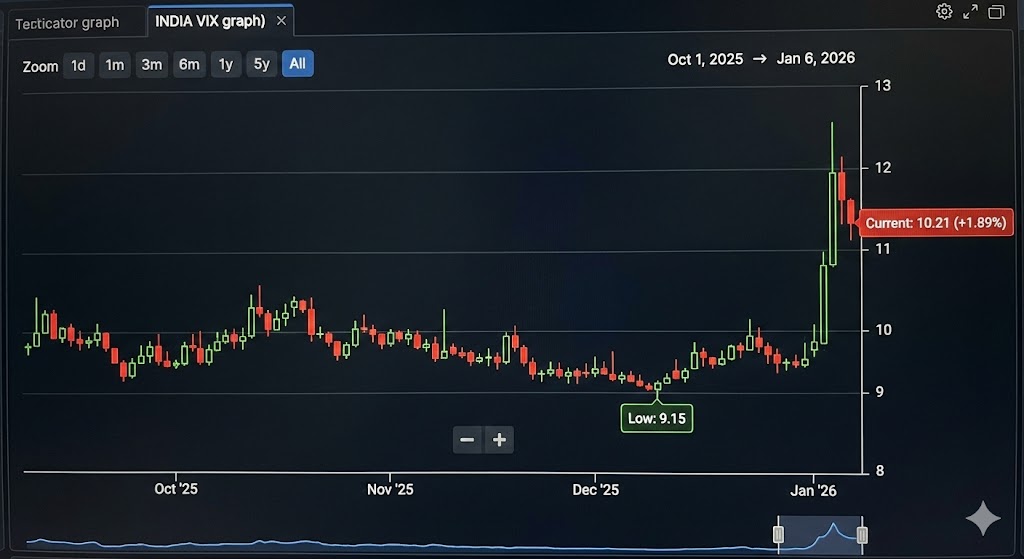Image resolution: width=1024 pixels, height=559 pixels.
Task: Switch to the Tecticator graph tab
Action: 67,22
